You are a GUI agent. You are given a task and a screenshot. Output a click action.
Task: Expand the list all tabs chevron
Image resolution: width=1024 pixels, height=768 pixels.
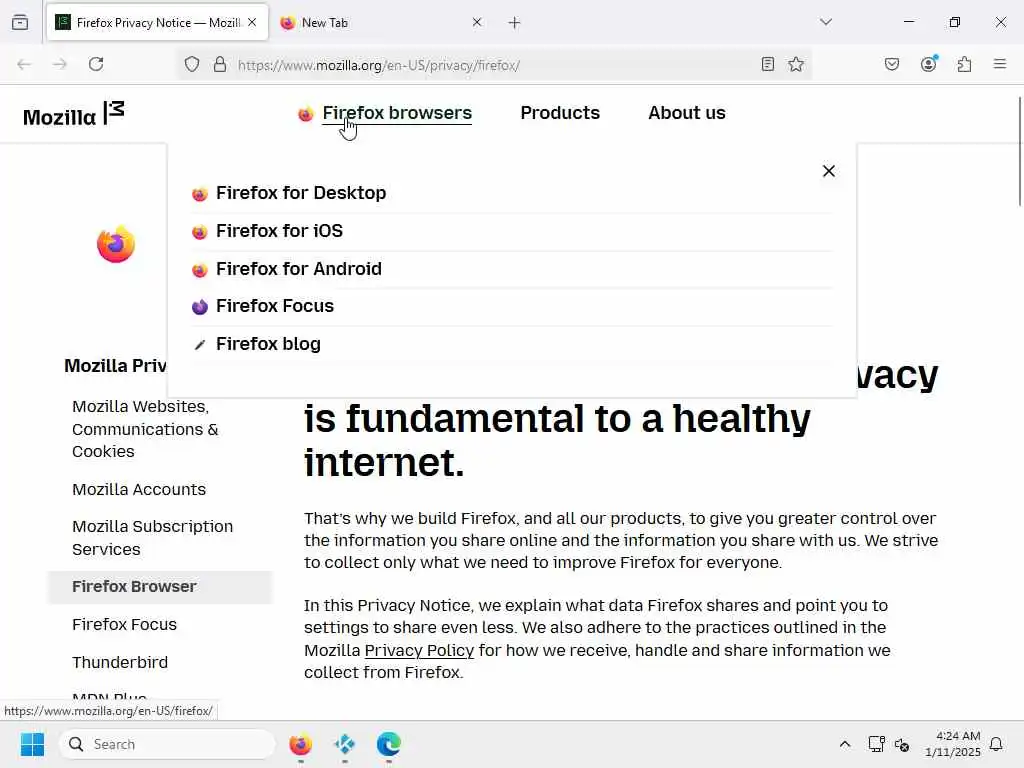(826, 22)
